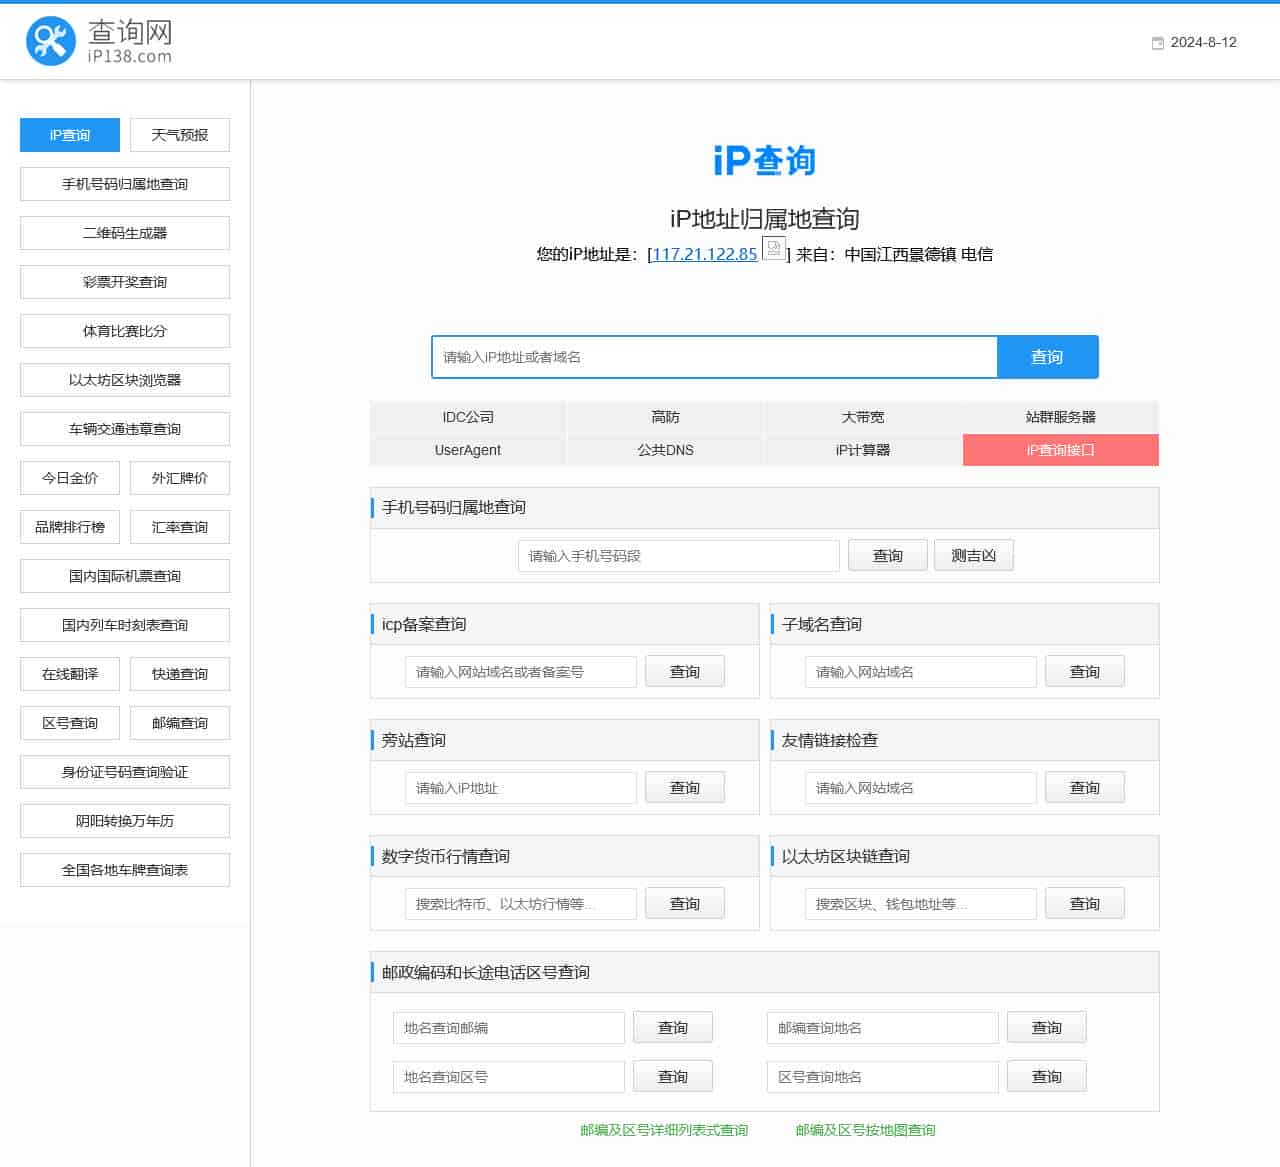
Task: Click the red iP查询接口 button
Action: click(1061, 450)
